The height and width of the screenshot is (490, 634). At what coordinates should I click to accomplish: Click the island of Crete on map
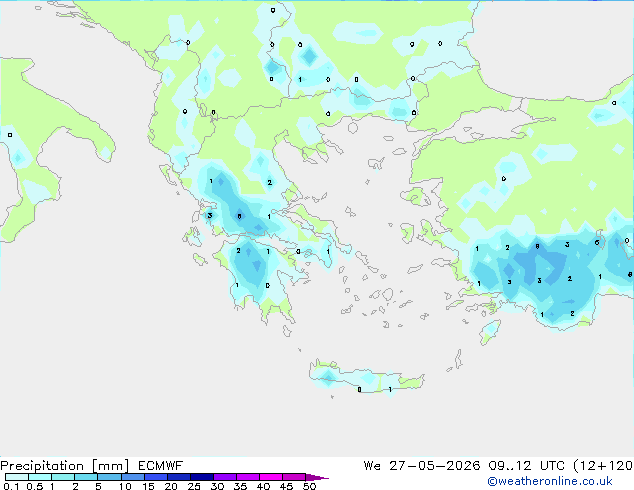366,377
